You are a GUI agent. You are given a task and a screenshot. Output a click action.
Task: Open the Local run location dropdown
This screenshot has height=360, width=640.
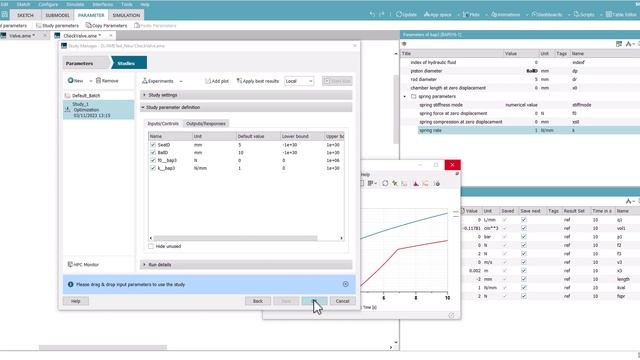click(x=299, y=81)
